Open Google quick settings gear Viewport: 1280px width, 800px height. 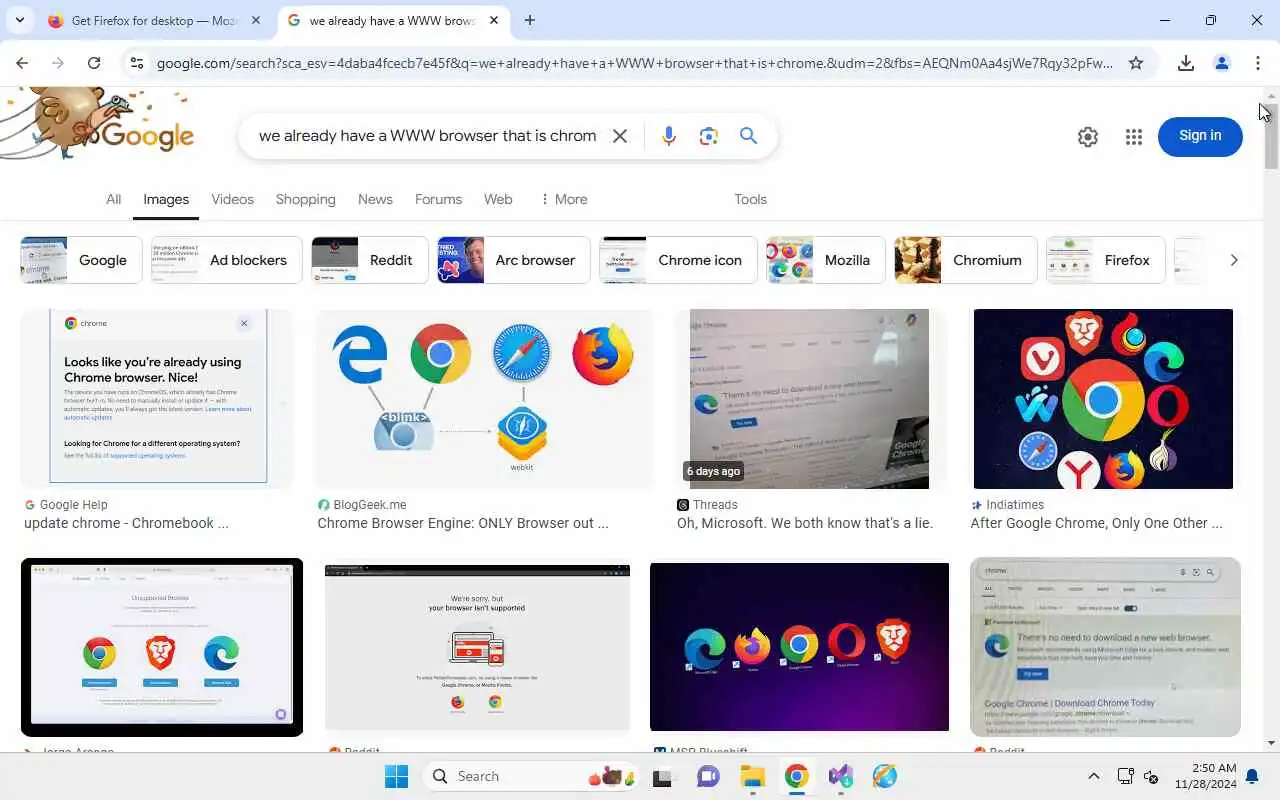pyautogui.click(x=1088, y=137)
